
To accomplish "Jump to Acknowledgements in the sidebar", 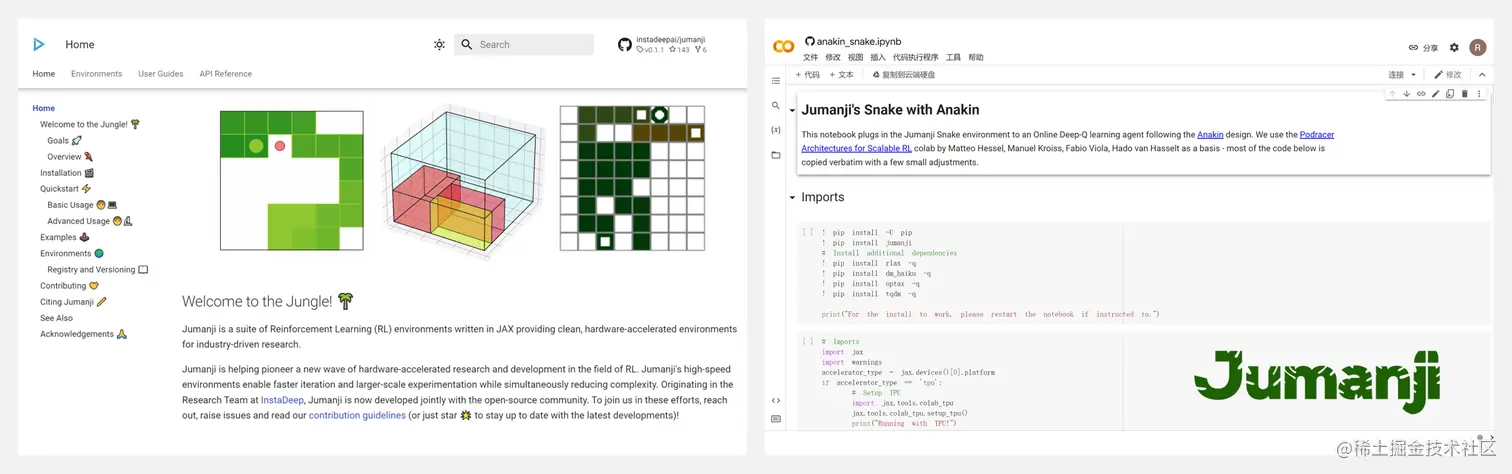I will tap(83, 334).
